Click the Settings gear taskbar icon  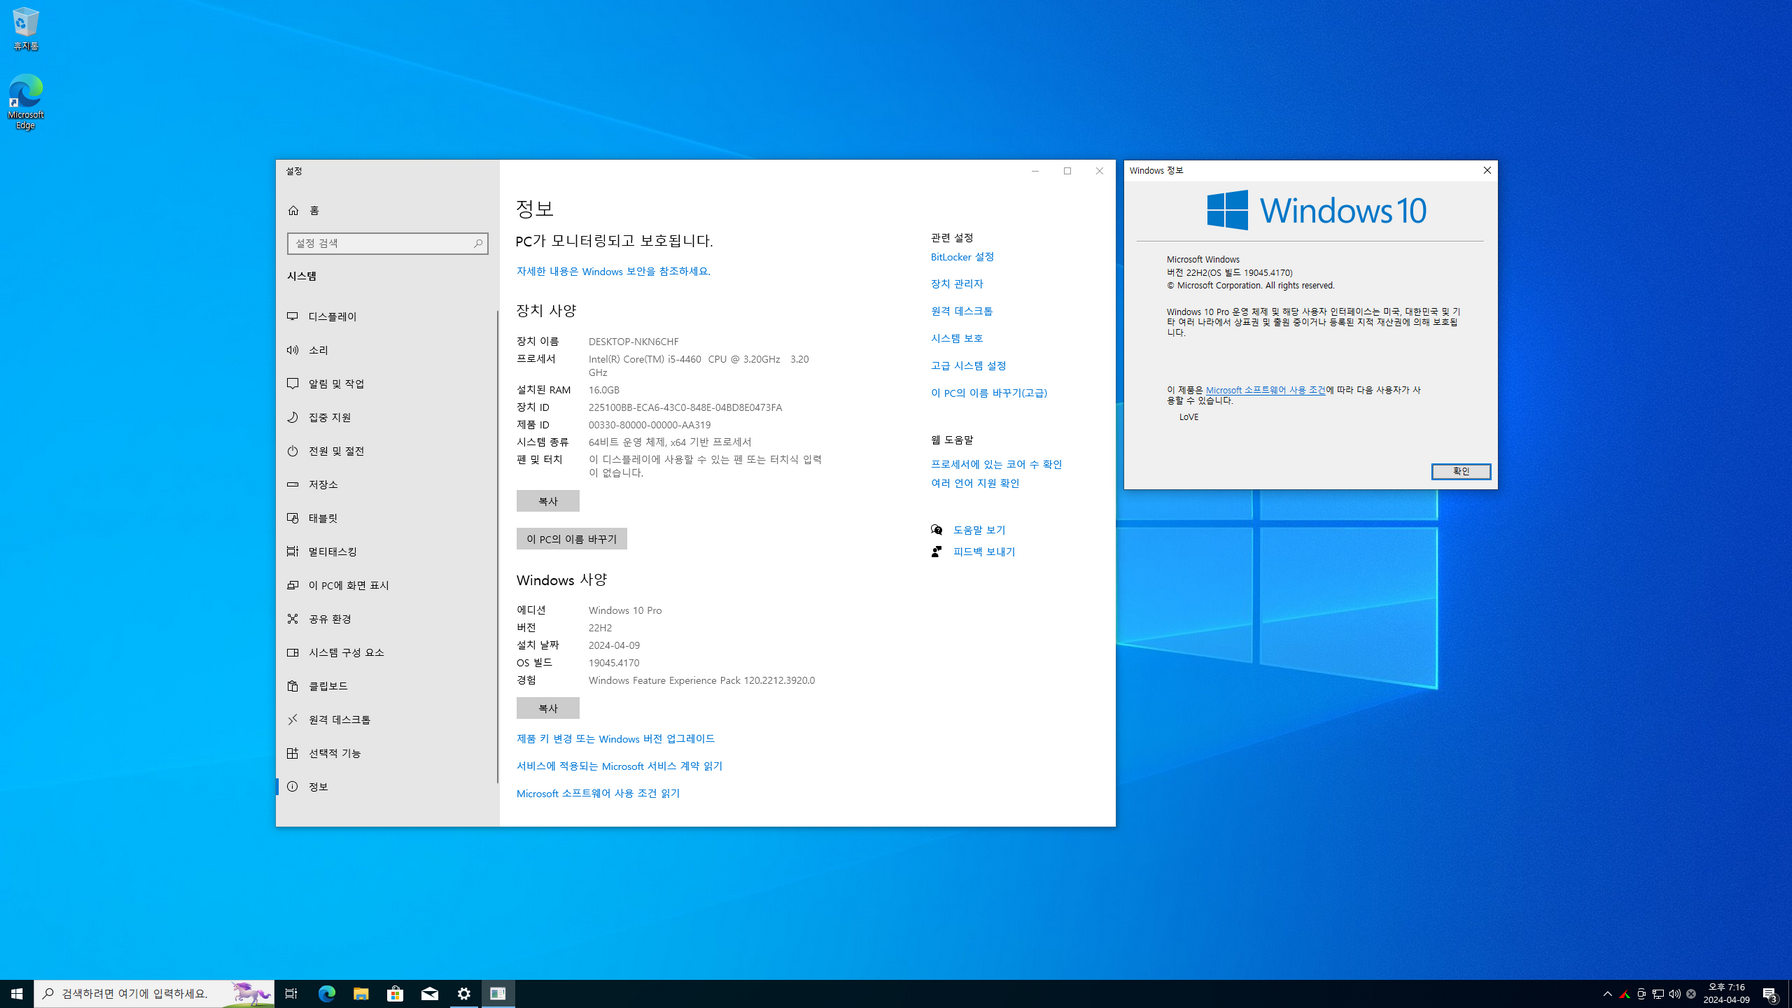[x=464, y=993]
